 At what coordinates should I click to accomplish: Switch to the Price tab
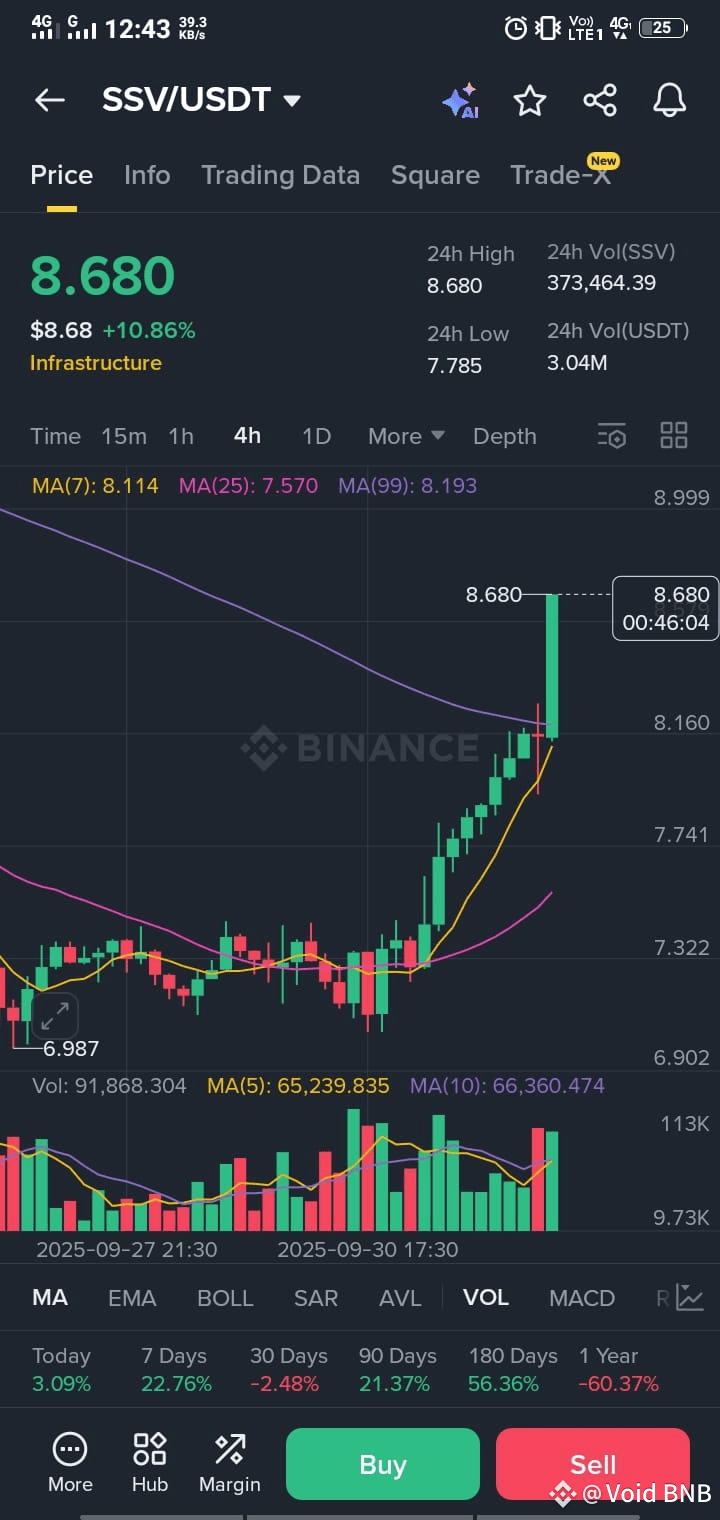[61, 175]
